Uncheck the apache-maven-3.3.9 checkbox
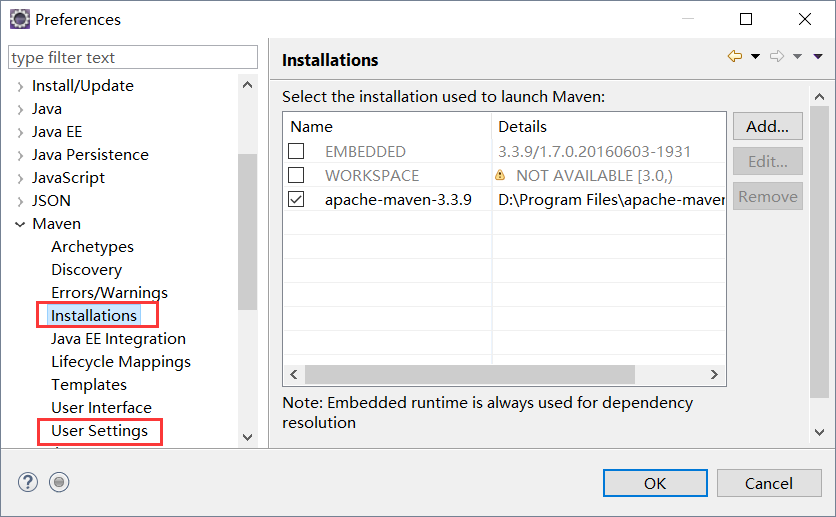The height and width of the screenshot is (517, 836). pyautogui.click(x=297, y=199)
